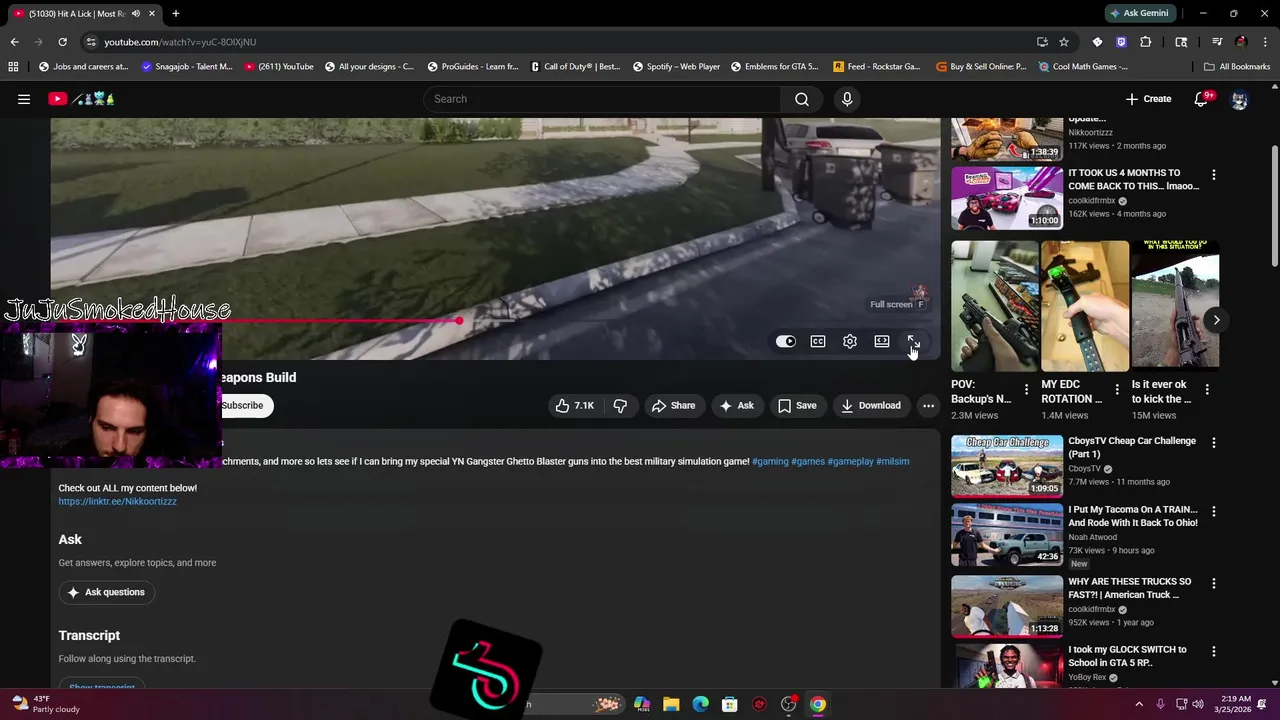1280x720 pixels.
Task: Toggle the autoplay switch
Action: (x=786, y=342)
